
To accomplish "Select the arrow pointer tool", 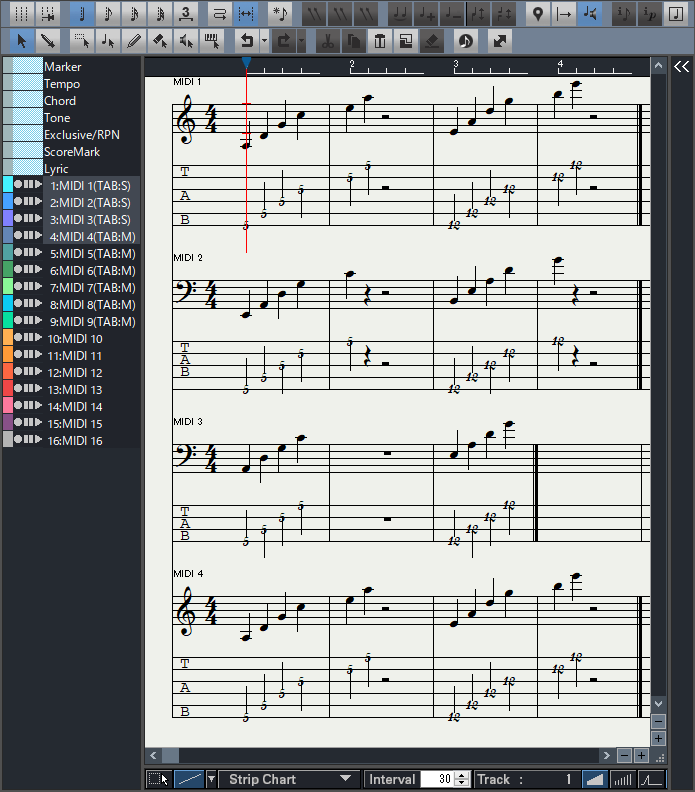I will pyautogui.click(x=21, y=41).
